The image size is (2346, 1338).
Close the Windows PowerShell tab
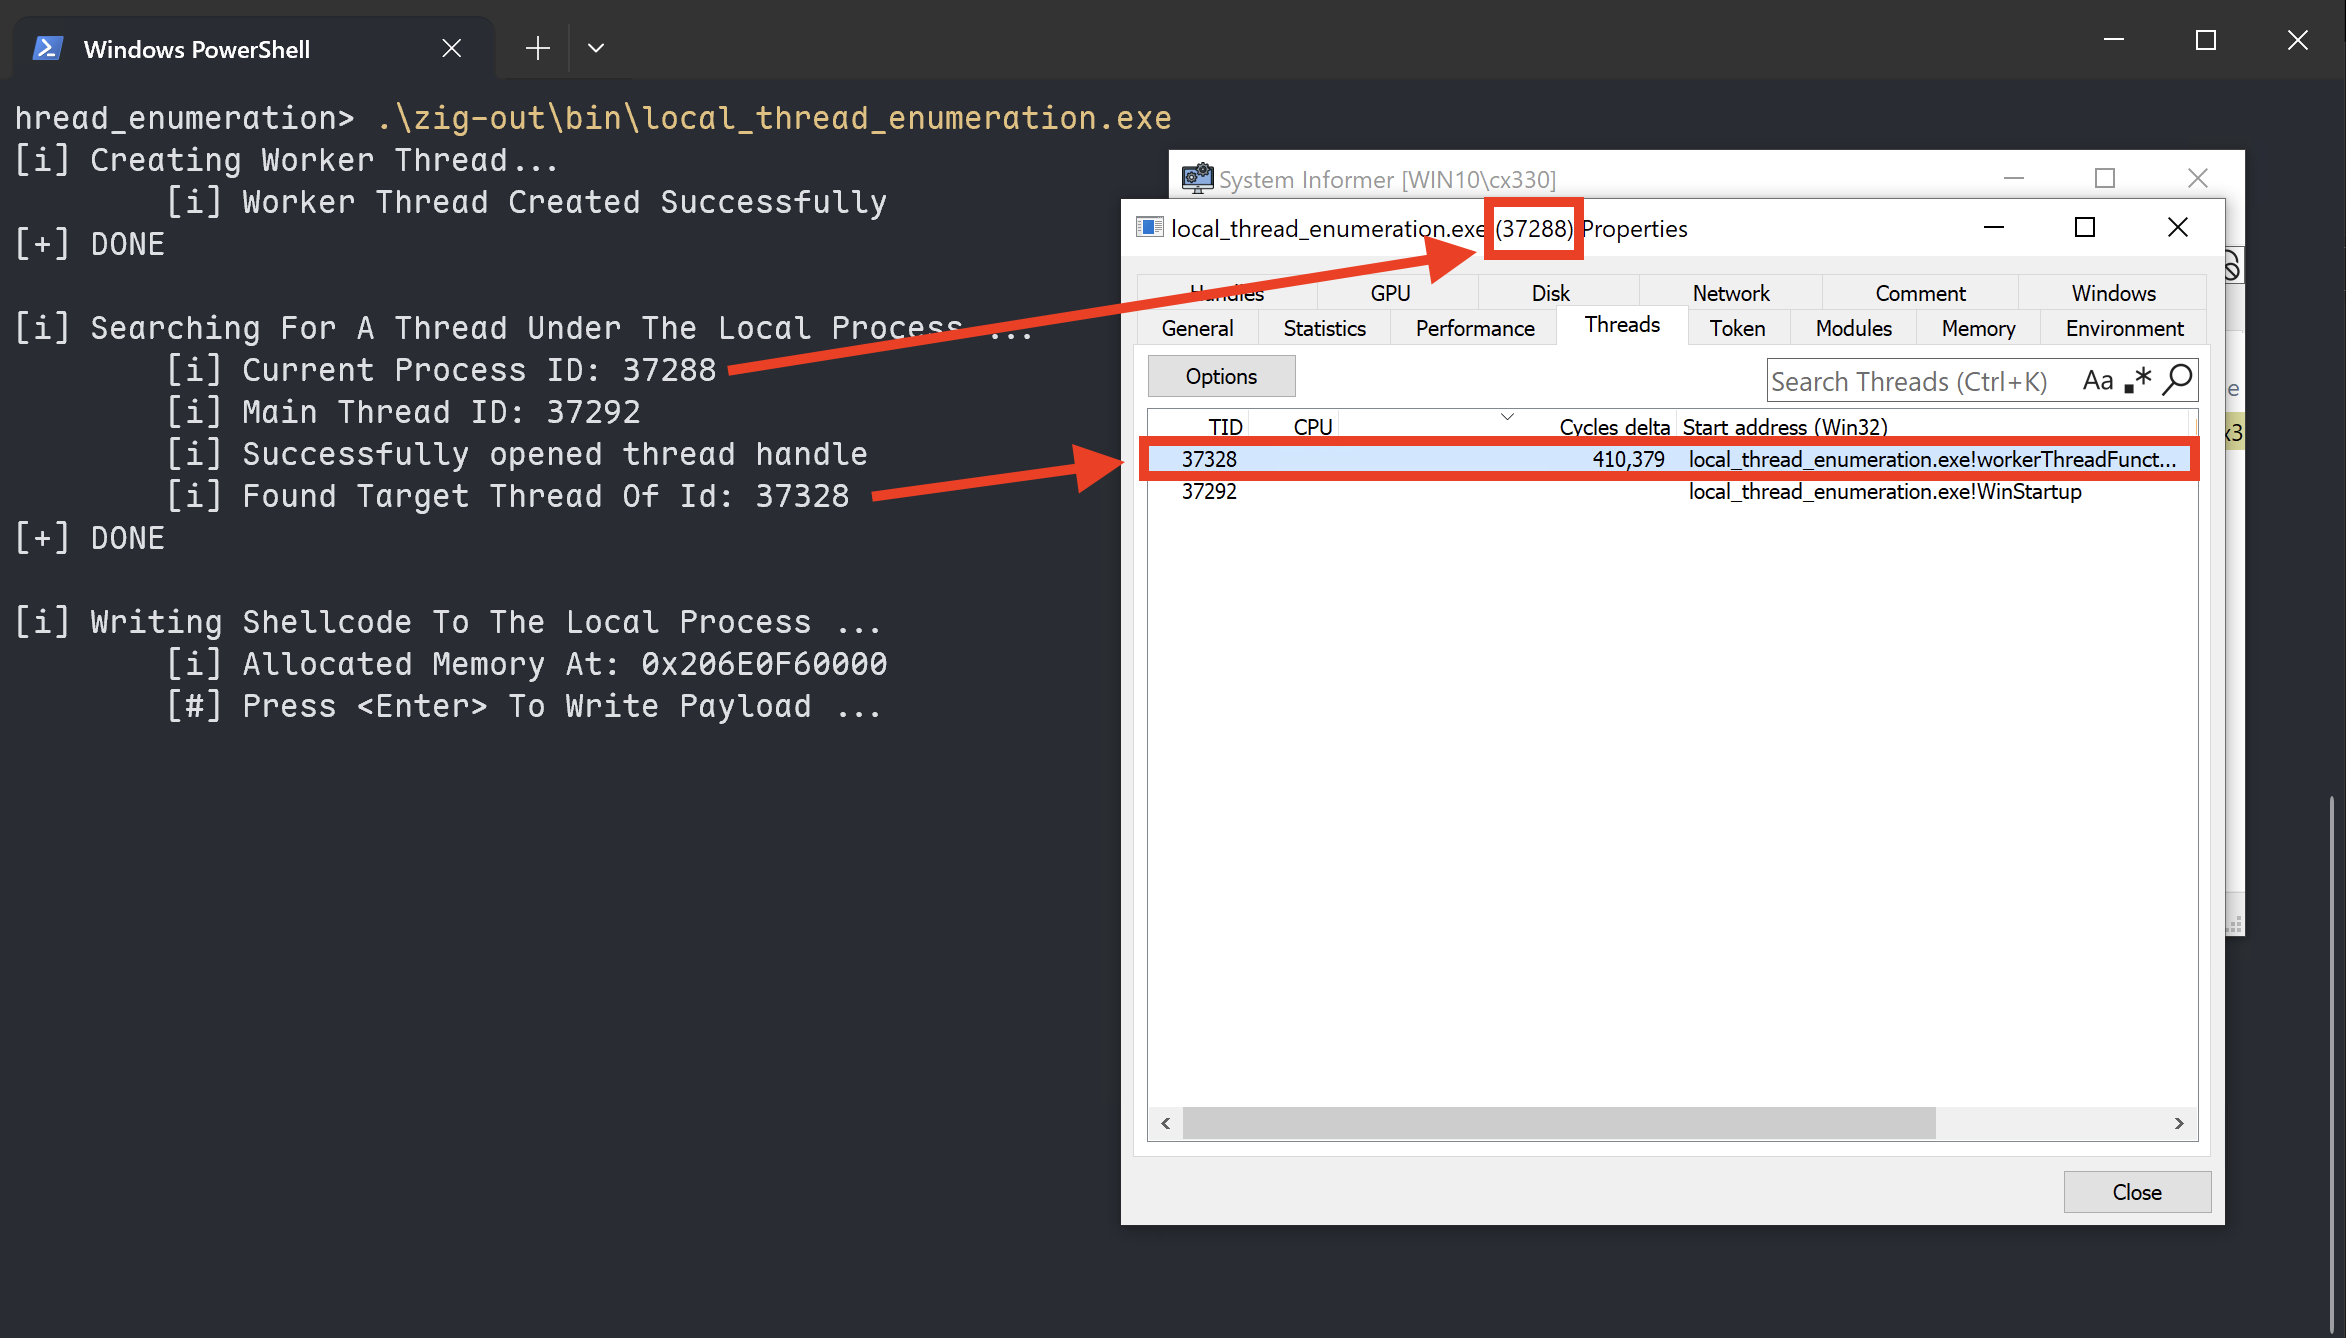[x=452, y=48]
